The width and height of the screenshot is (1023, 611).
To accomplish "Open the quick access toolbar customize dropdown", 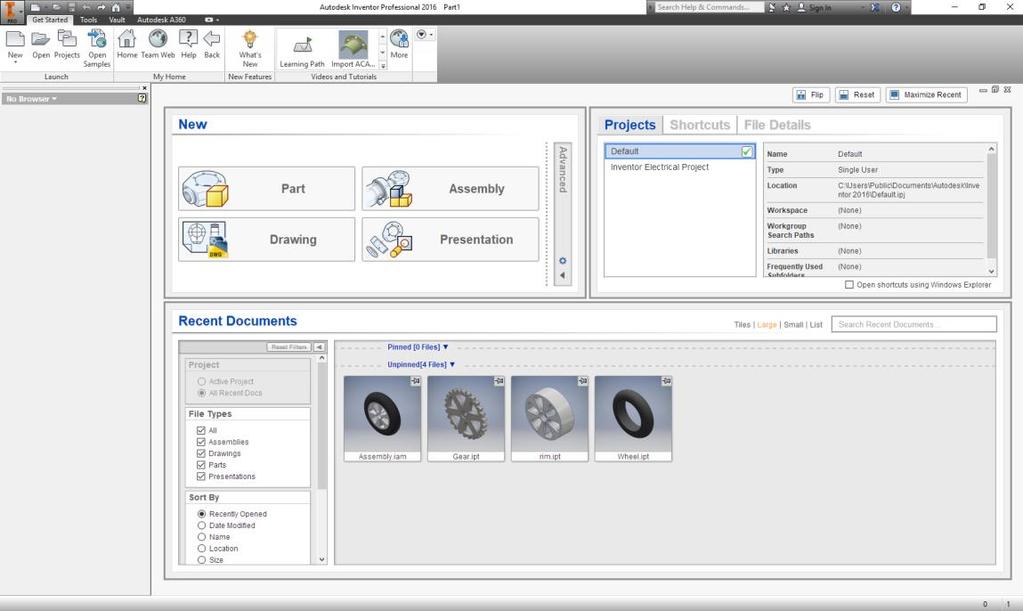I will (128, 7).
